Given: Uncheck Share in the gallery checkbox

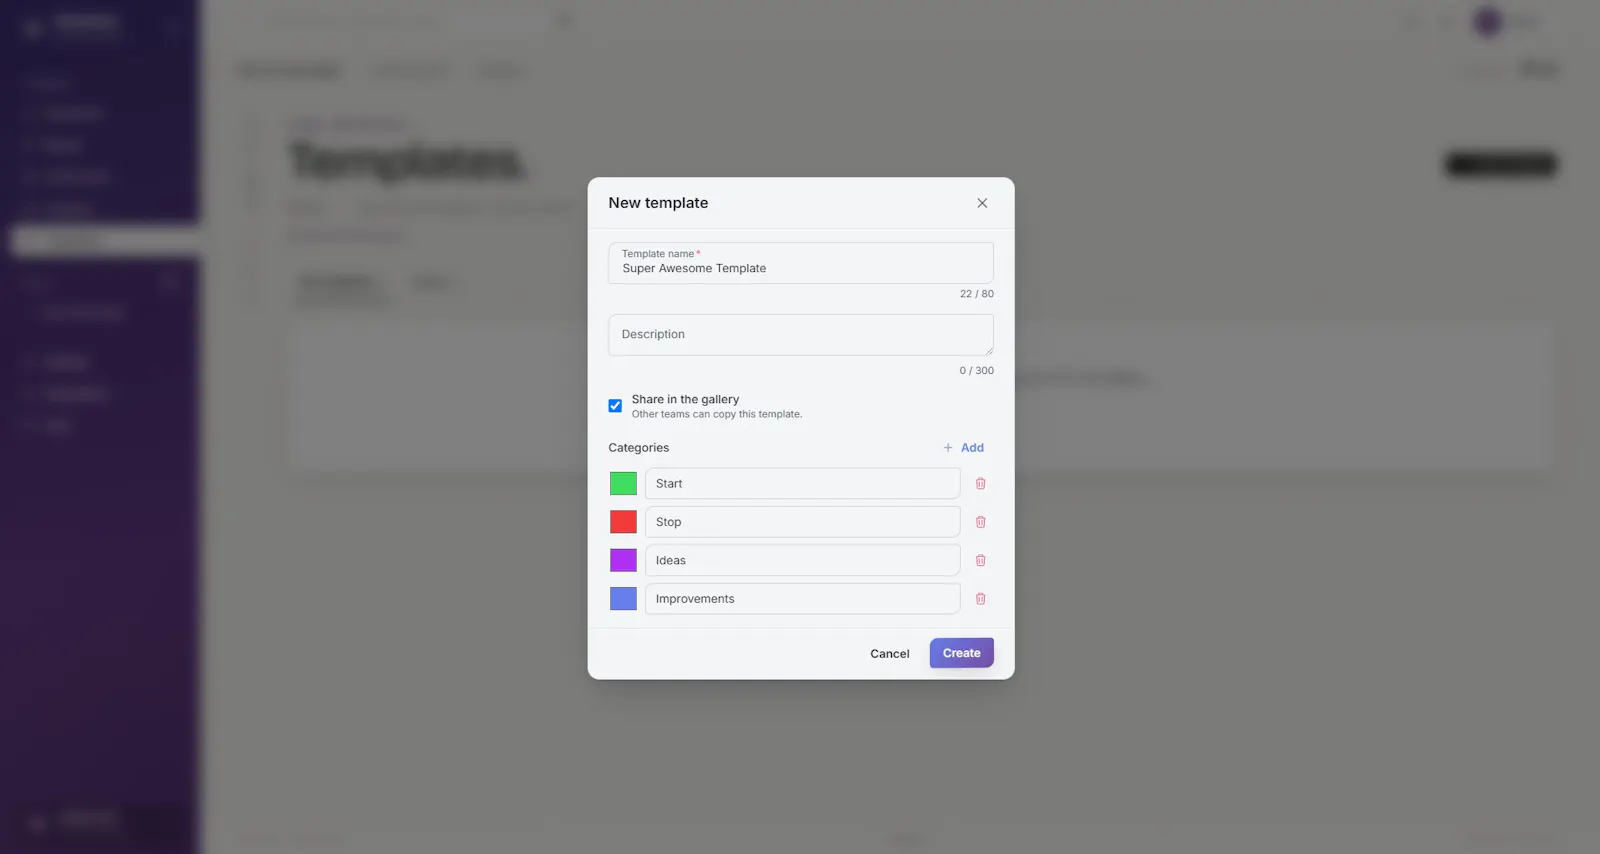Looking at the screenshot, I should (x=615, y=406).
